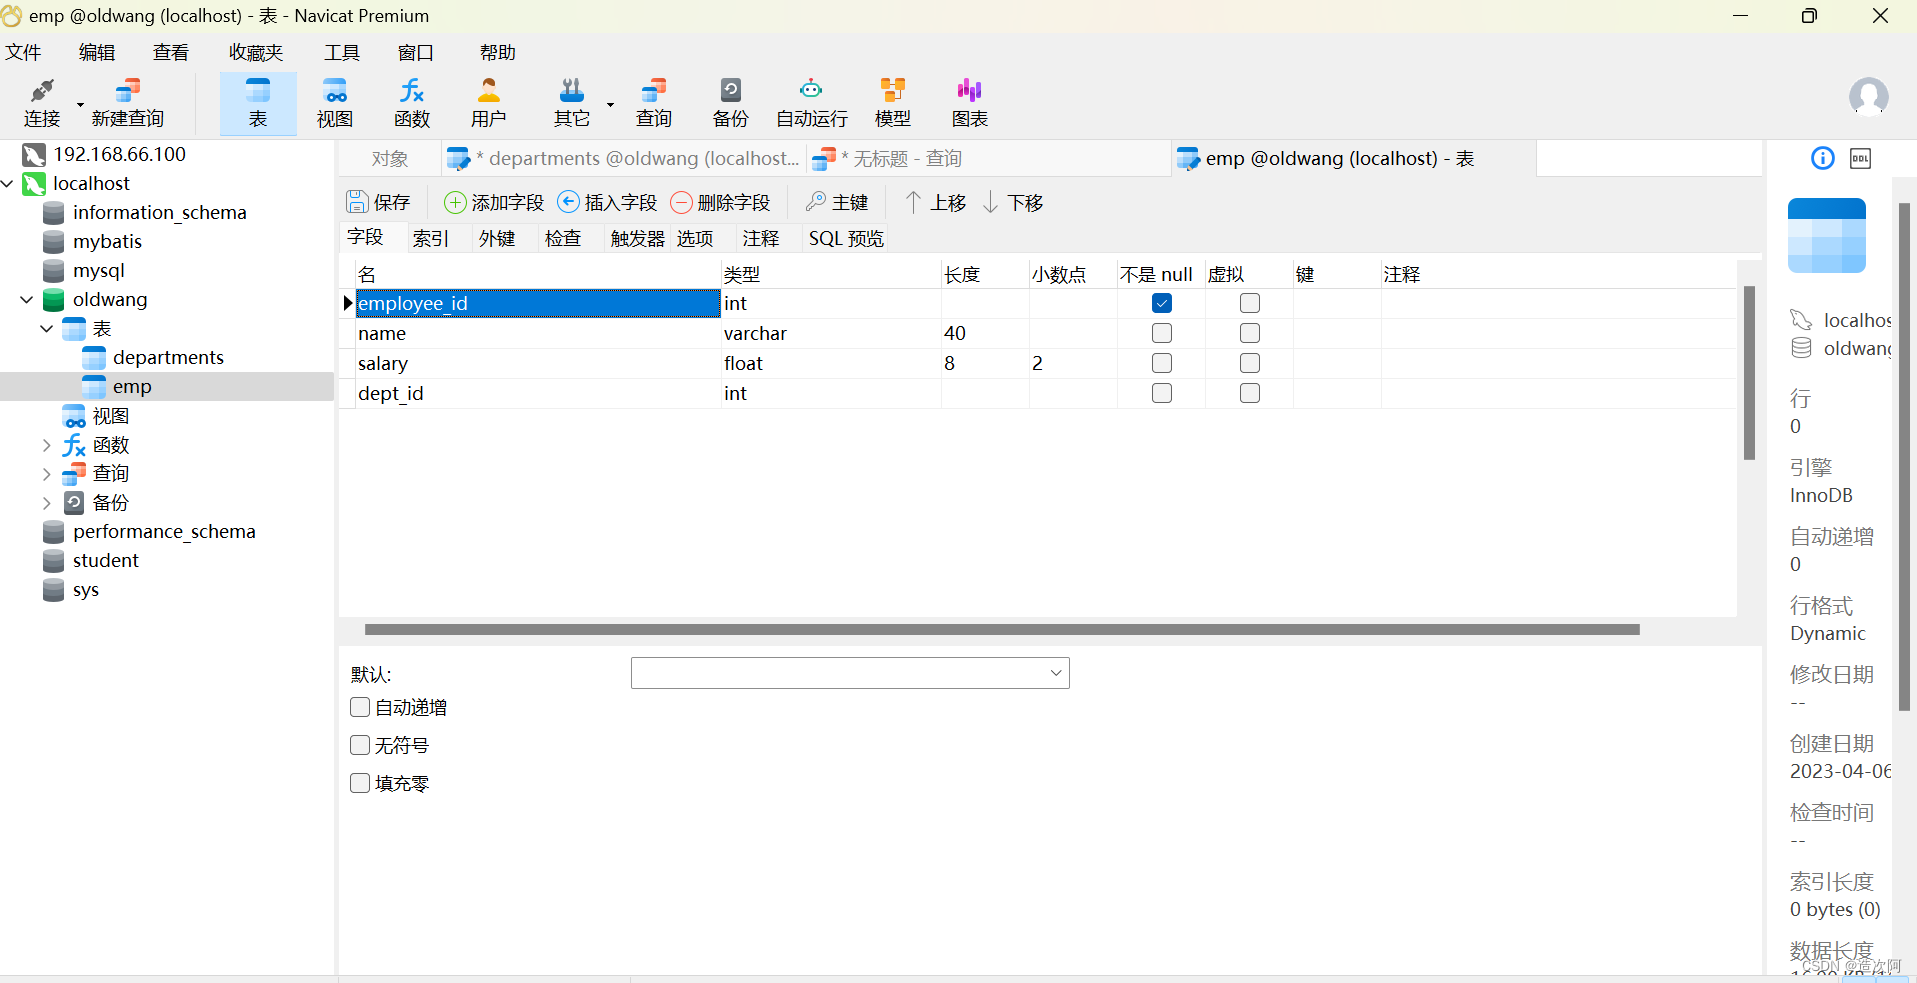
Task: Open the Charts (图表) toolbar icon
Action: pyautogui.click(x=970, y=103)
